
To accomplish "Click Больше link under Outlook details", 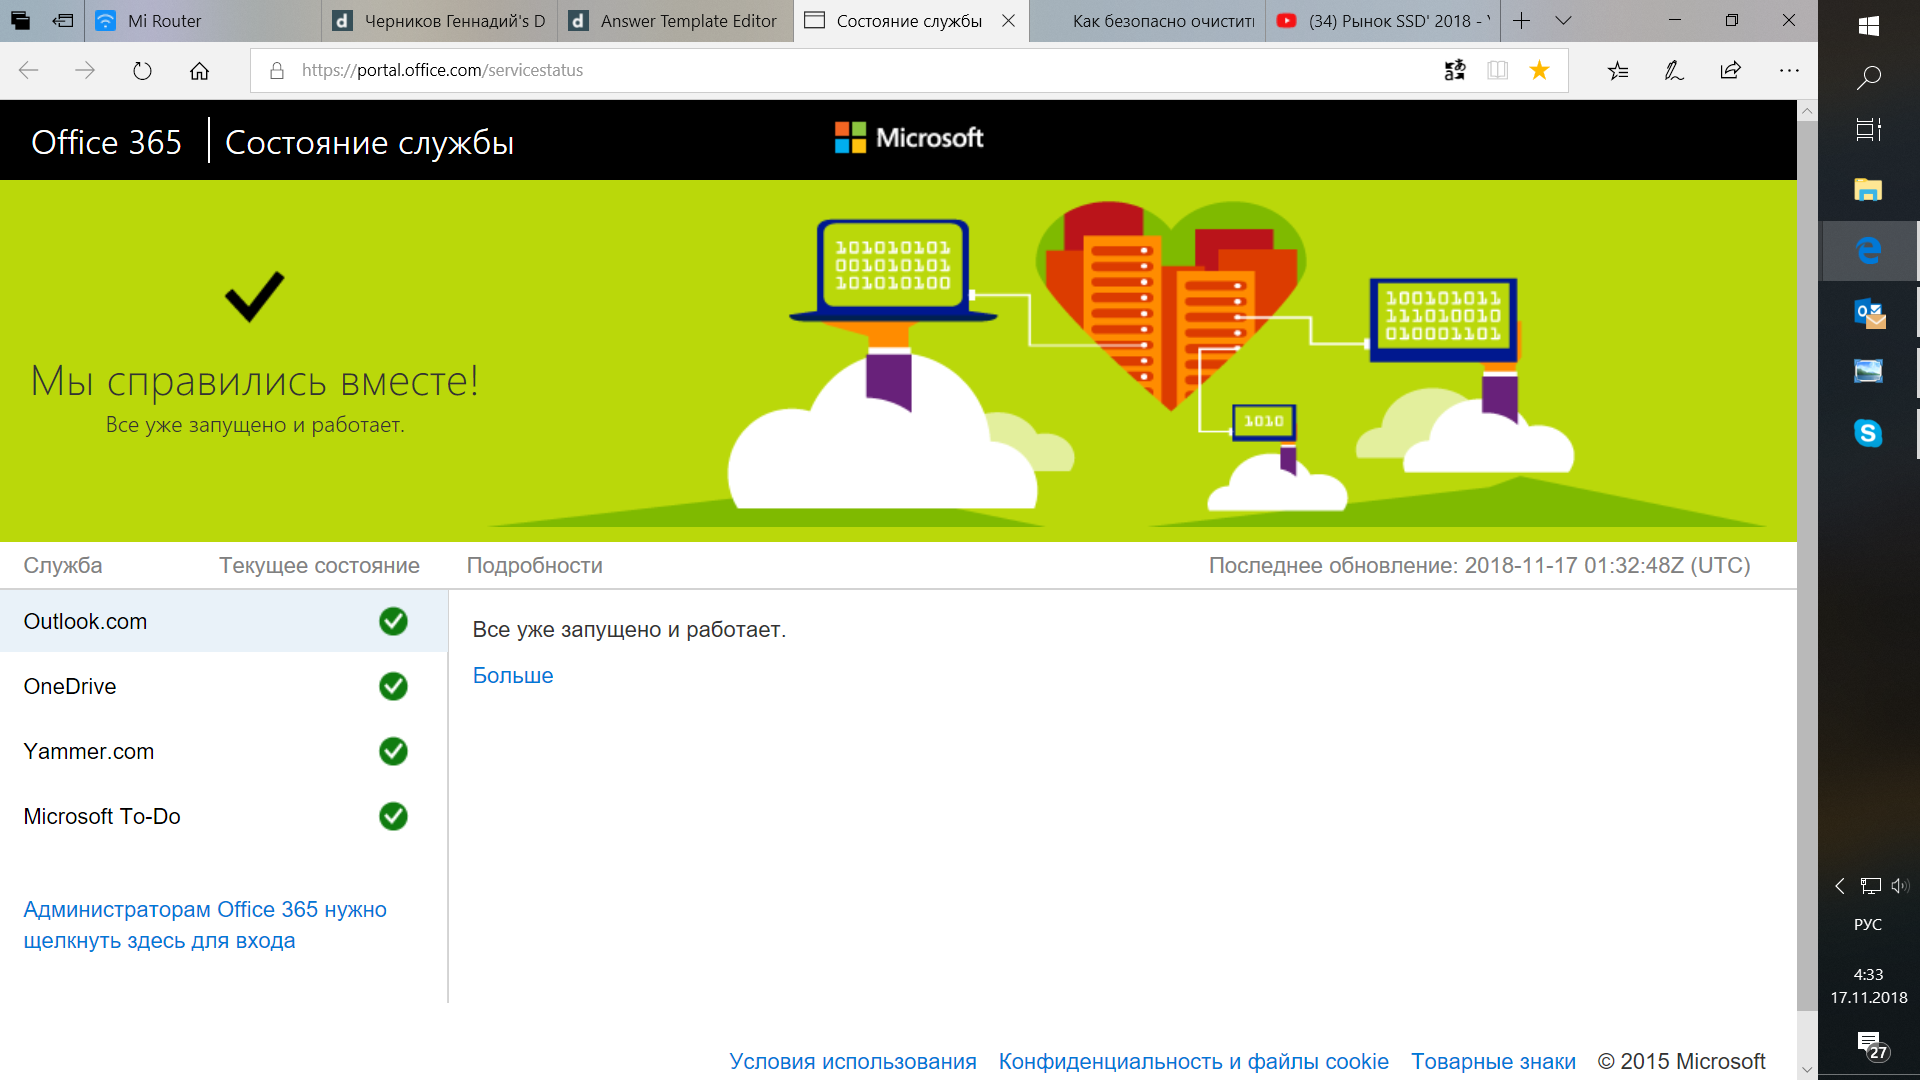I will (513, 674).
